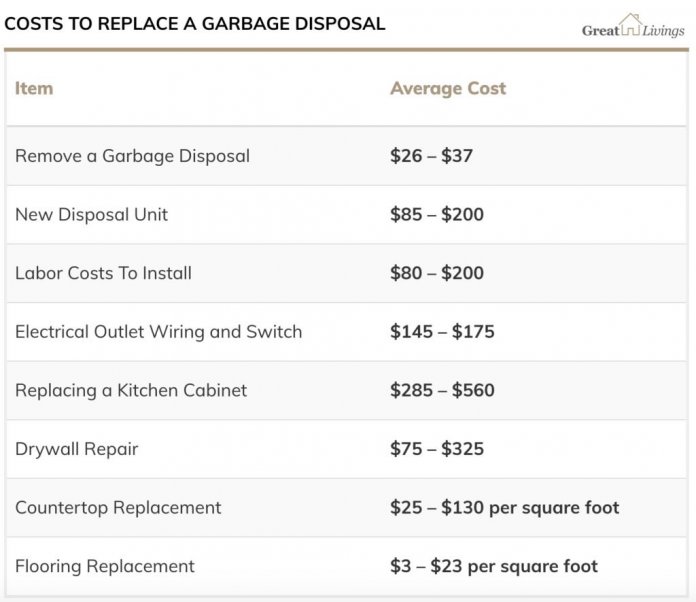
Task: Select the 'Labor Costs To Install' item
Action: [103, 273]
